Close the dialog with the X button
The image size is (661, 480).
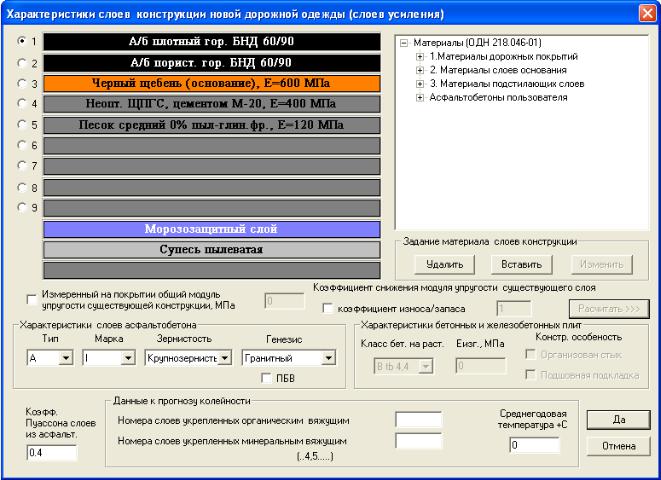(647, 13)
